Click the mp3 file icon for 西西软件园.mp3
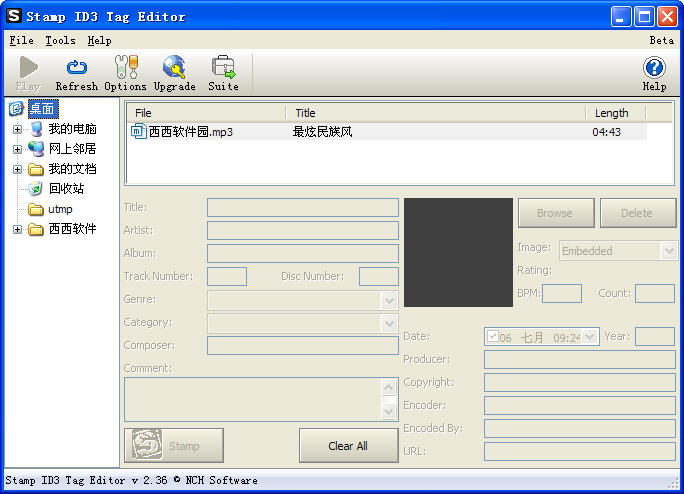 139,131
